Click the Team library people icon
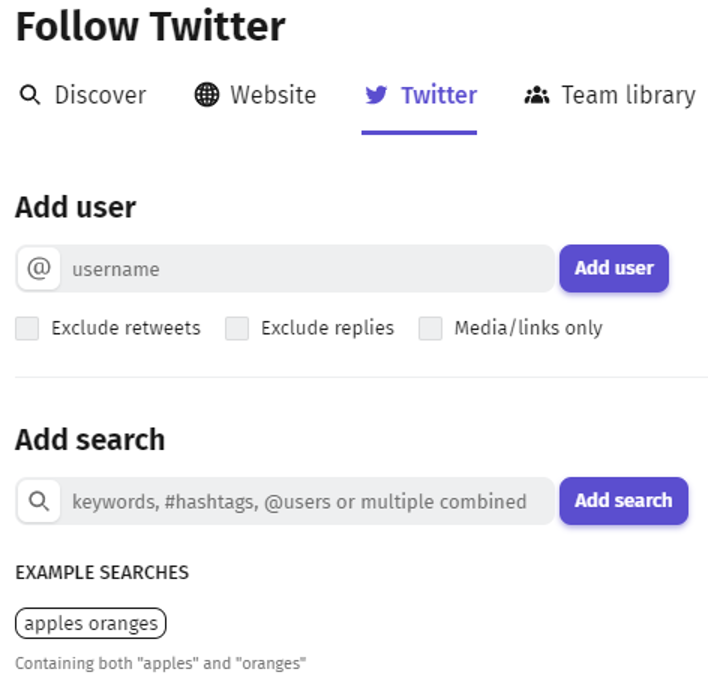 coord(536,95)
